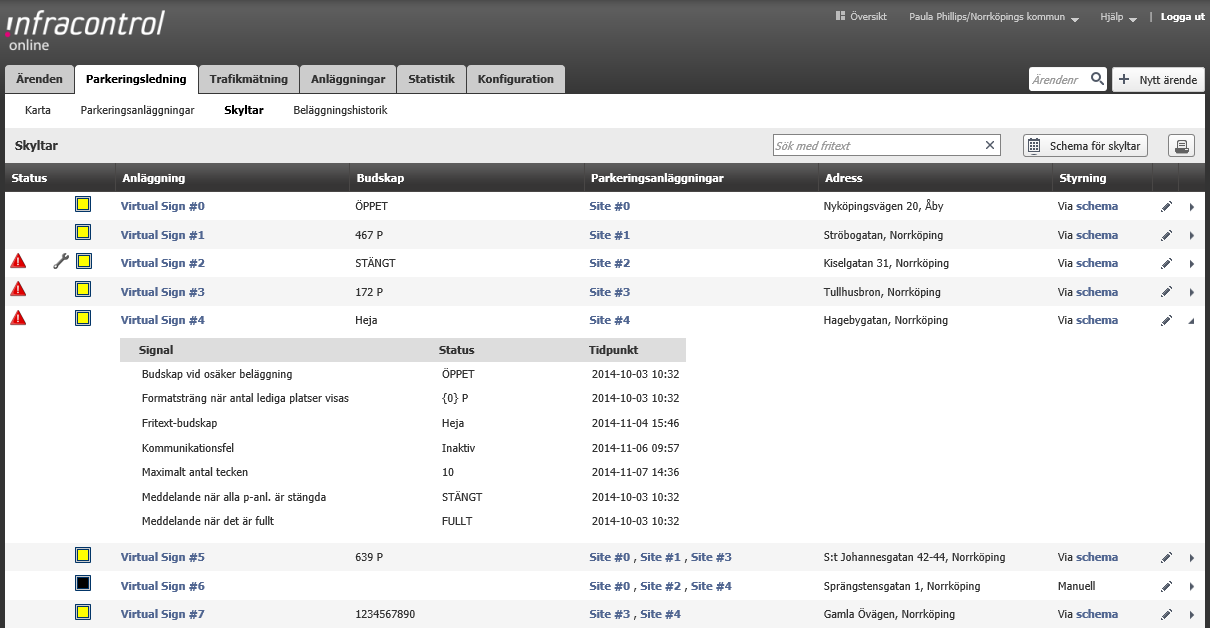1210x628 pixels.
Task: Click the red warning icon for Virtual Sign #4
Action: point(18,318)
